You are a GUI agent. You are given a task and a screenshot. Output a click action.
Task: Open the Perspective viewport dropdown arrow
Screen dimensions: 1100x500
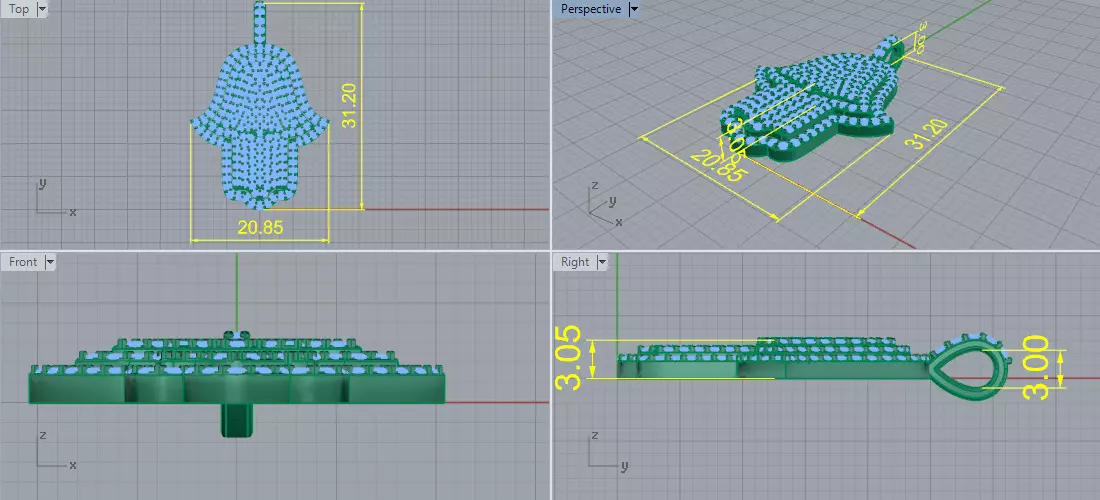pos(634,9)
